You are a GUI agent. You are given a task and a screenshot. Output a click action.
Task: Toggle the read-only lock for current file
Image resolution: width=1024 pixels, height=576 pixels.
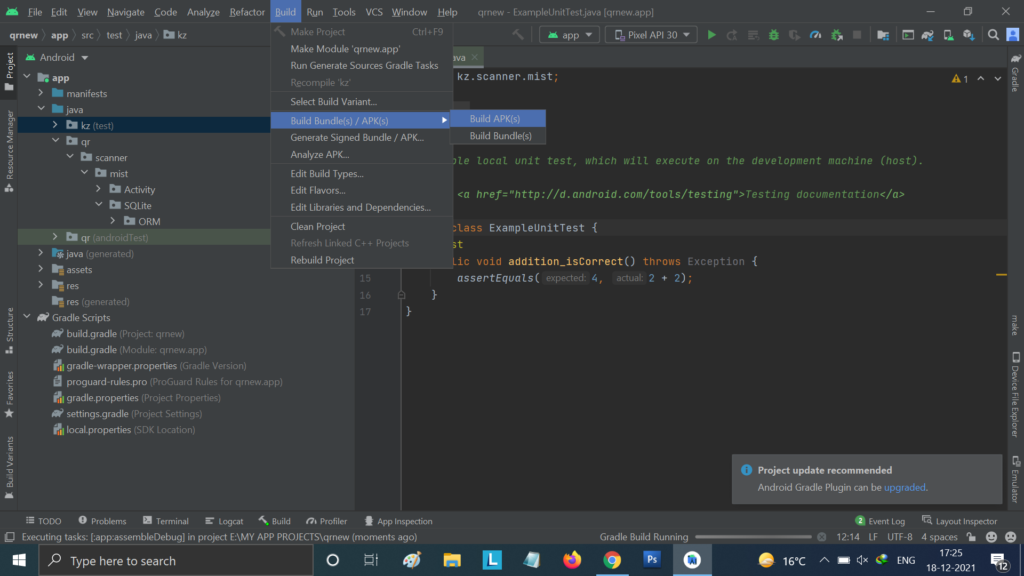coord(972,537)
